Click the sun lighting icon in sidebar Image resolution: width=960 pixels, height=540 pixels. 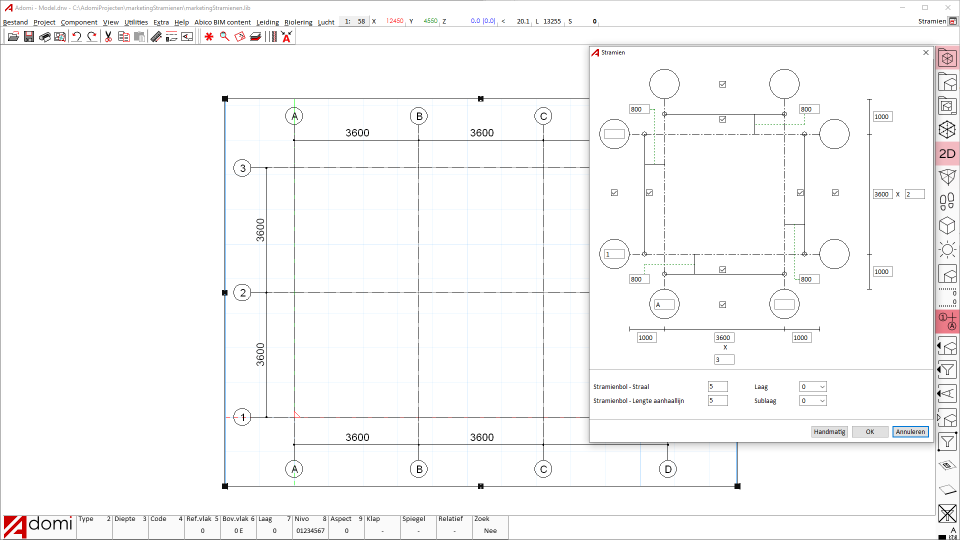tap(947, 250)
